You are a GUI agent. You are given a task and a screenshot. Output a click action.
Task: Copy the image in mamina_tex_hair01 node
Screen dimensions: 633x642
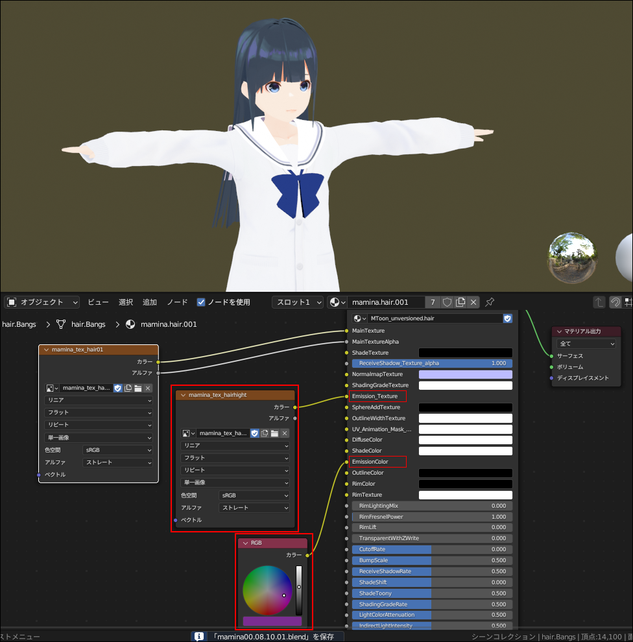(128, 388)
